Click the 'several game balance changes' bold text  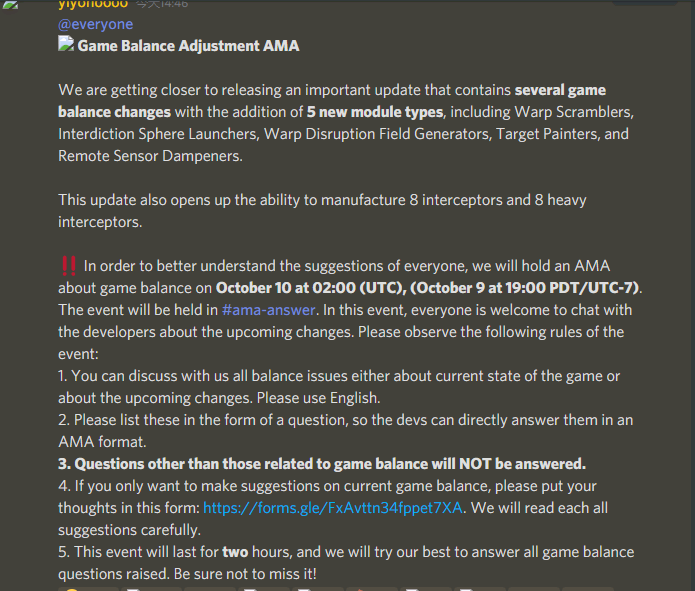332,101
